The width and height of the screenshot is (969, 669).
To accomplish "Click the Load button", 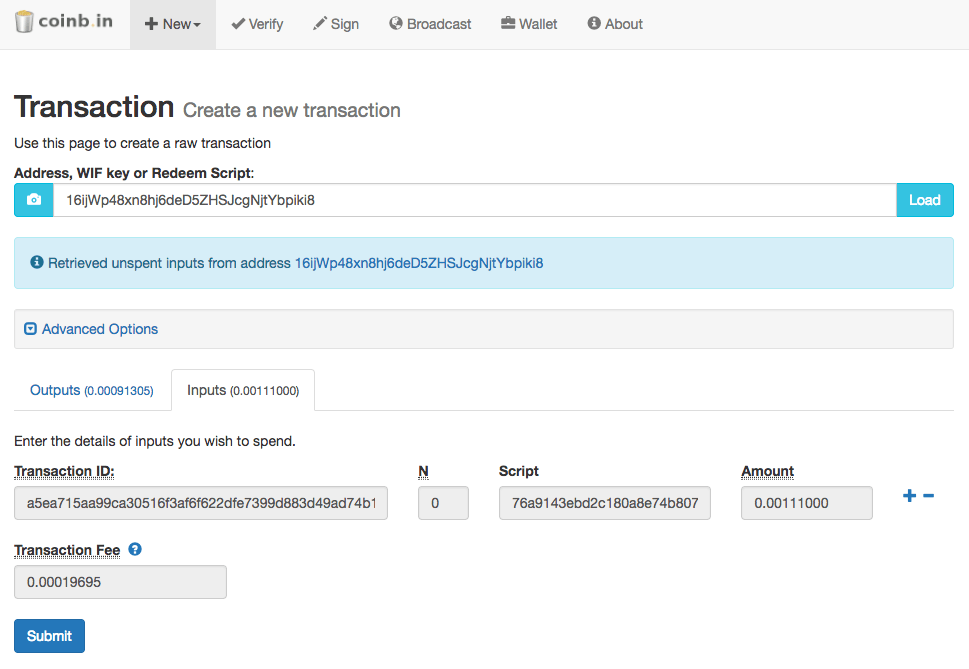I will (x=925, y=200).
